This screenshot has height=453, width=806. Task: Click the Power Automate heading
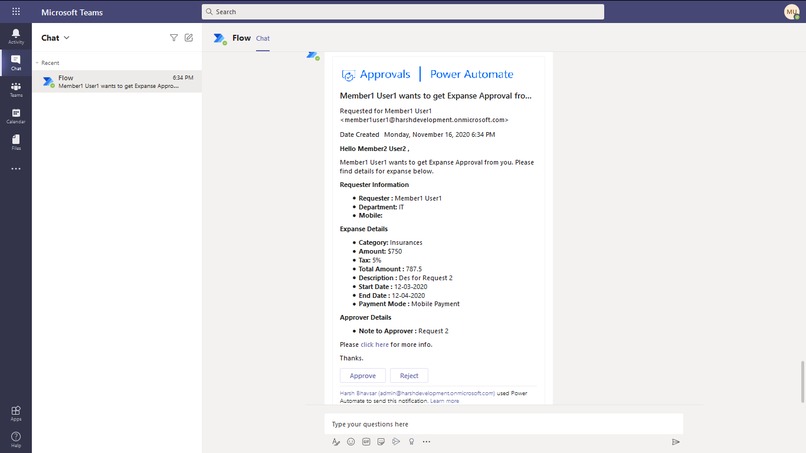click(471, 74)
